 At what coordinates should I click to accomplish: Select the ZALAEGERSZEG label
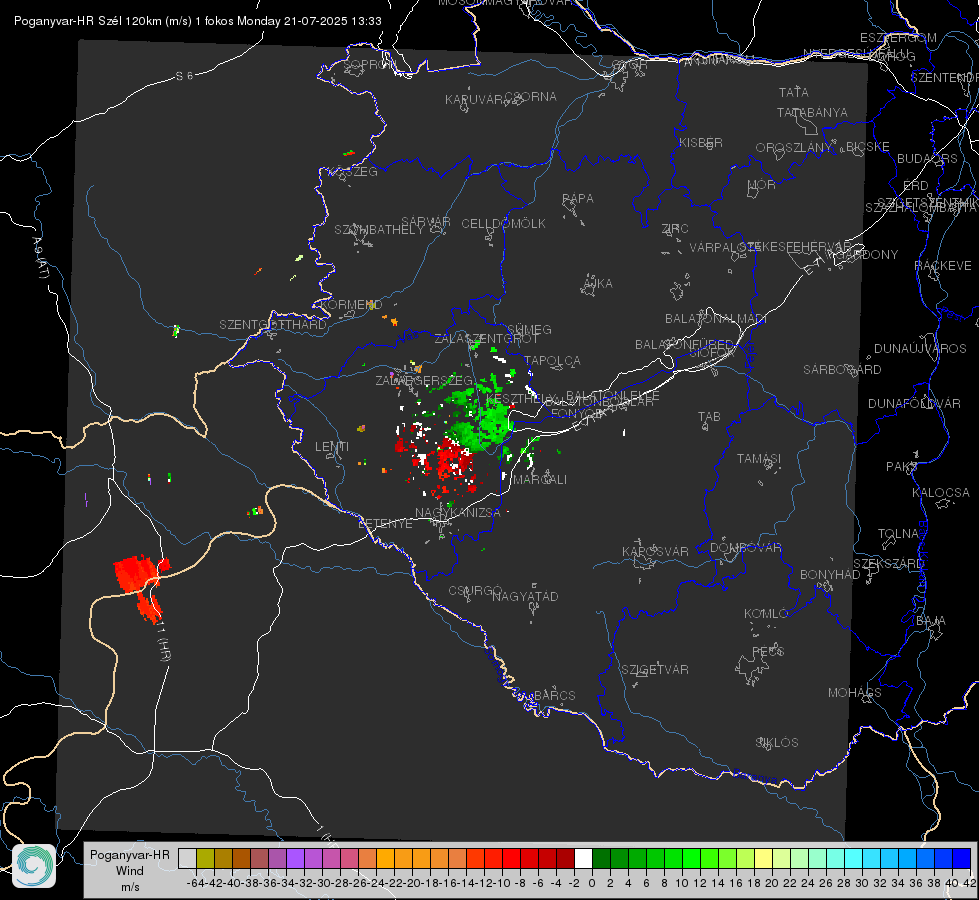click(x=424, y=380)
